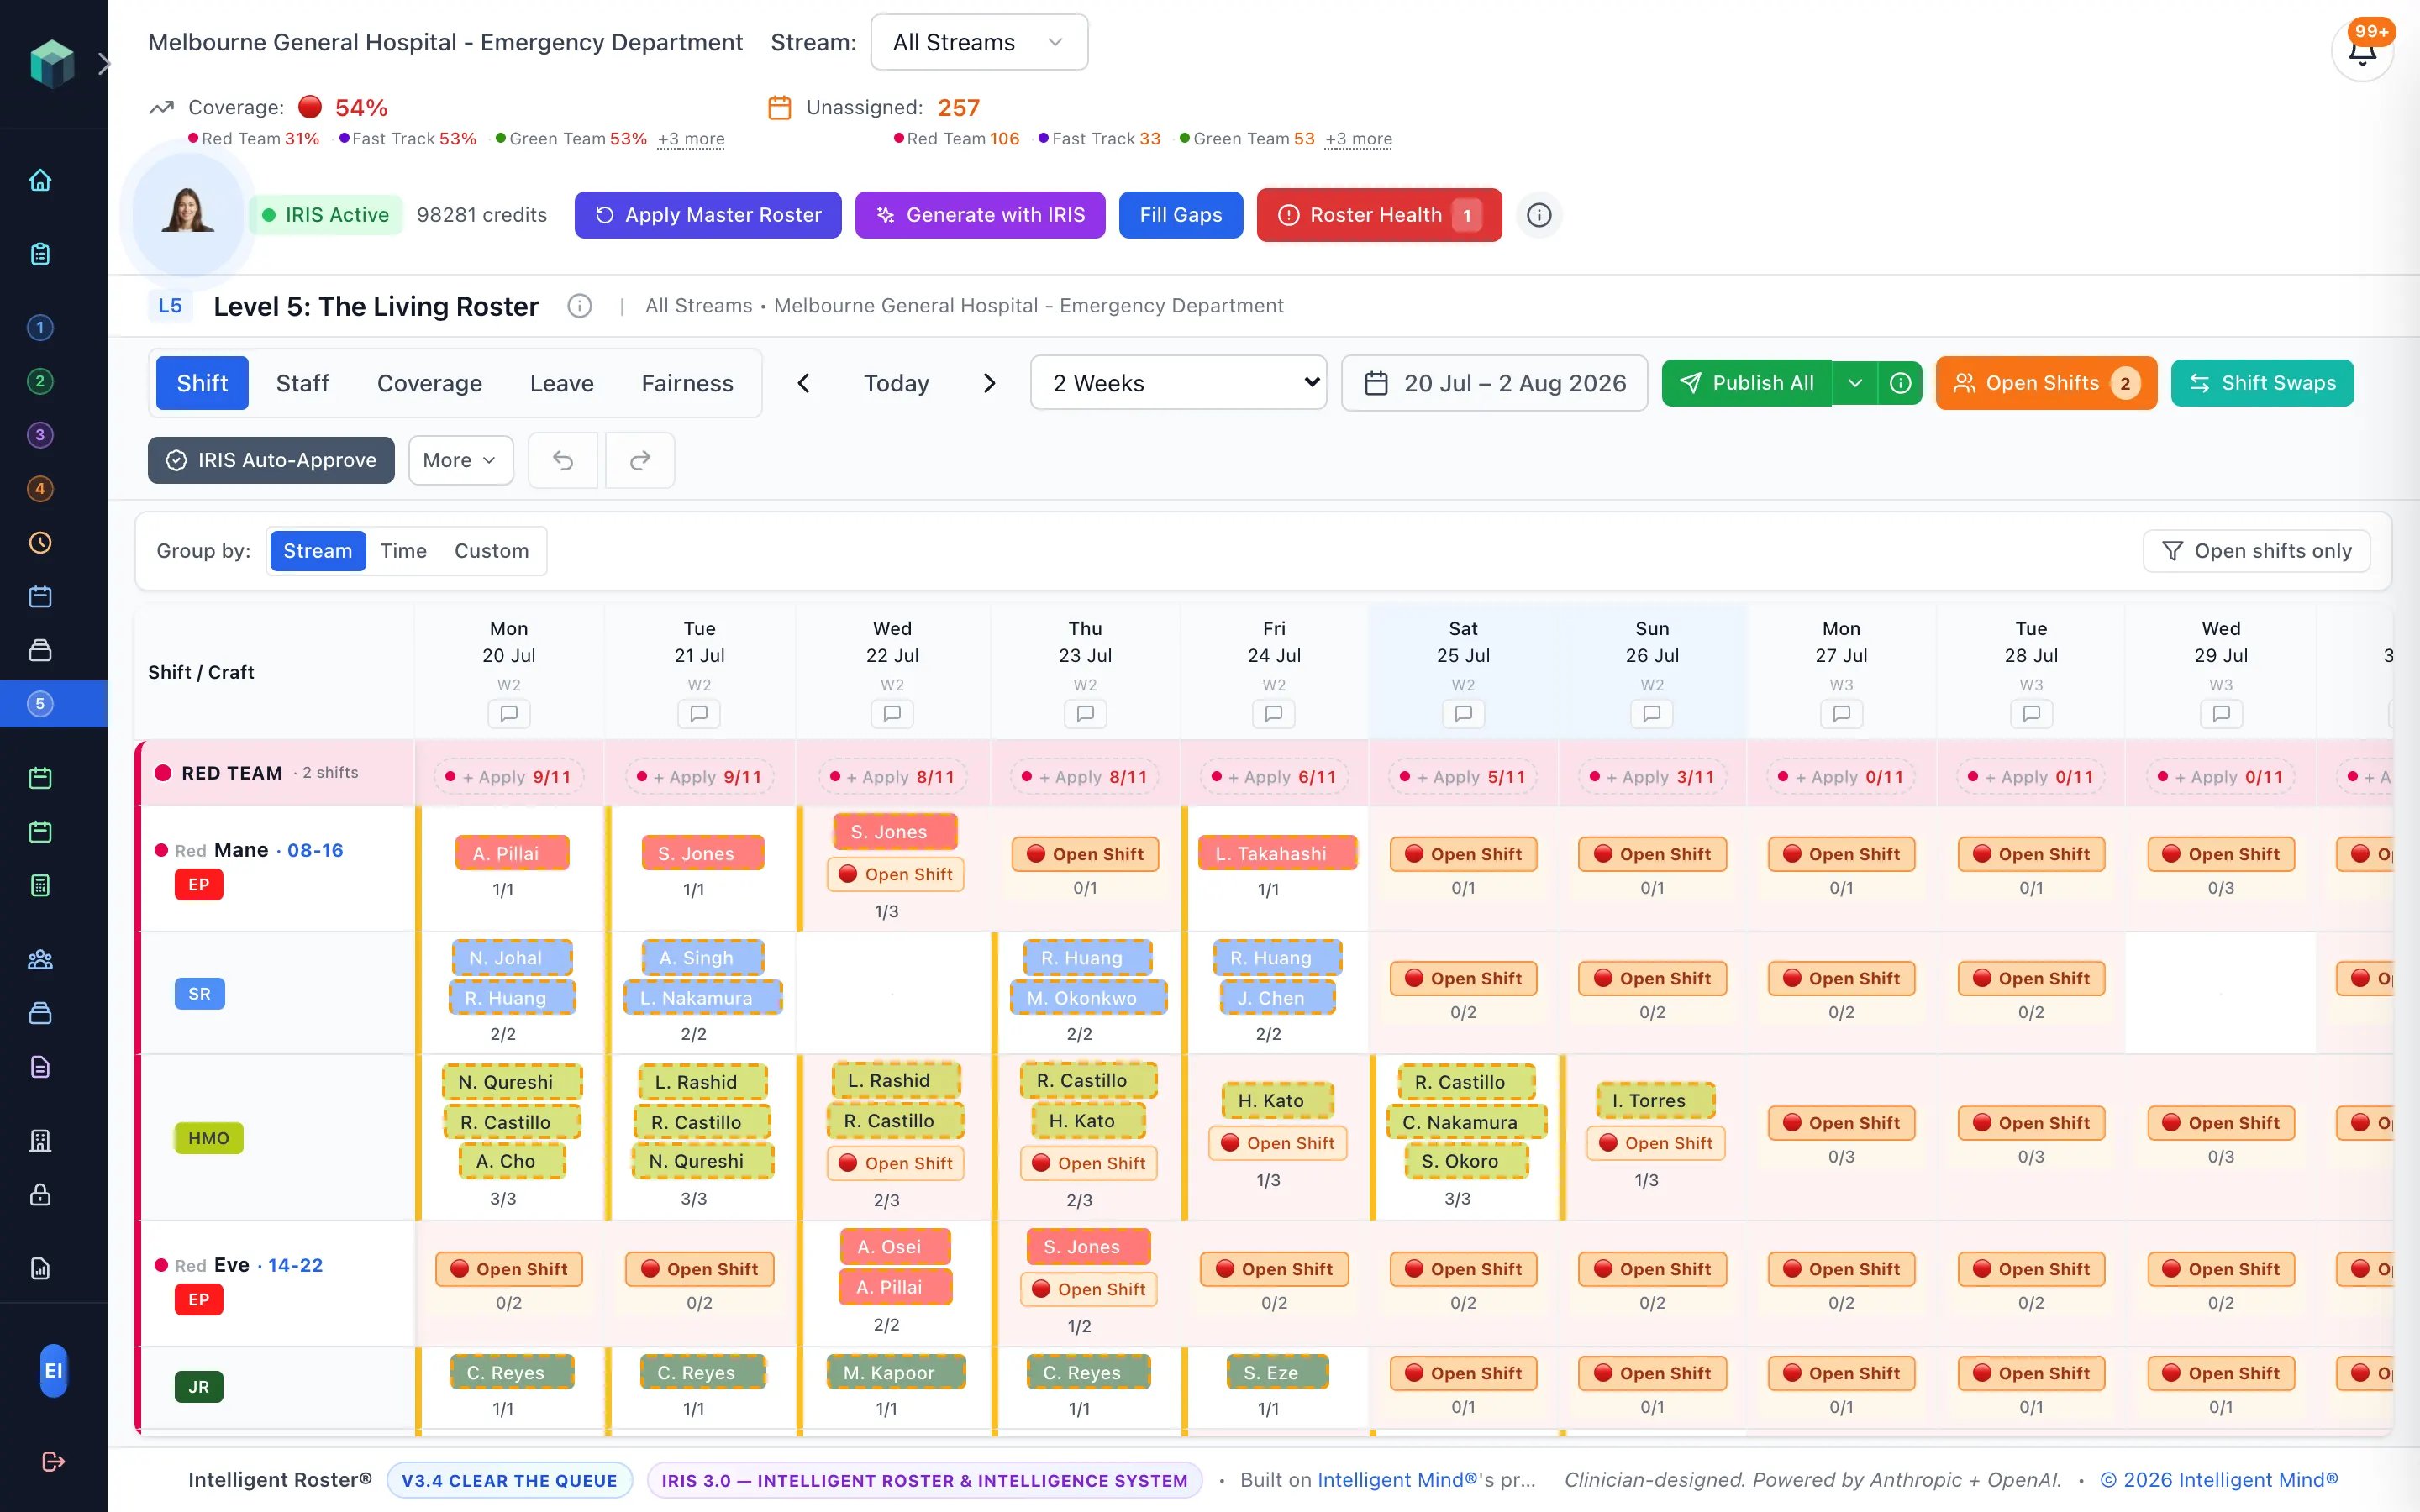Go to level 4 badge in sidebar
Screen dimensions: 2420x1512
pos(40,489)
